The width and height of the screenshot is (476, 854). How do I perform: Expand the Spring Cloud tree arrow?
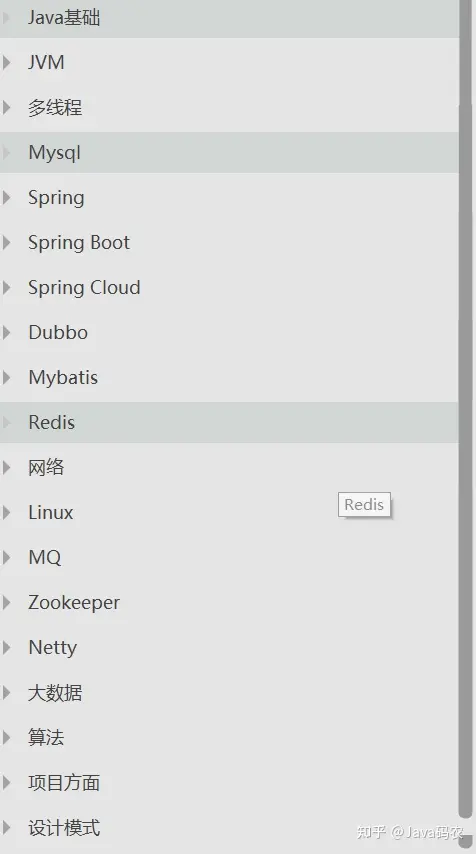(x=6, y=287)
